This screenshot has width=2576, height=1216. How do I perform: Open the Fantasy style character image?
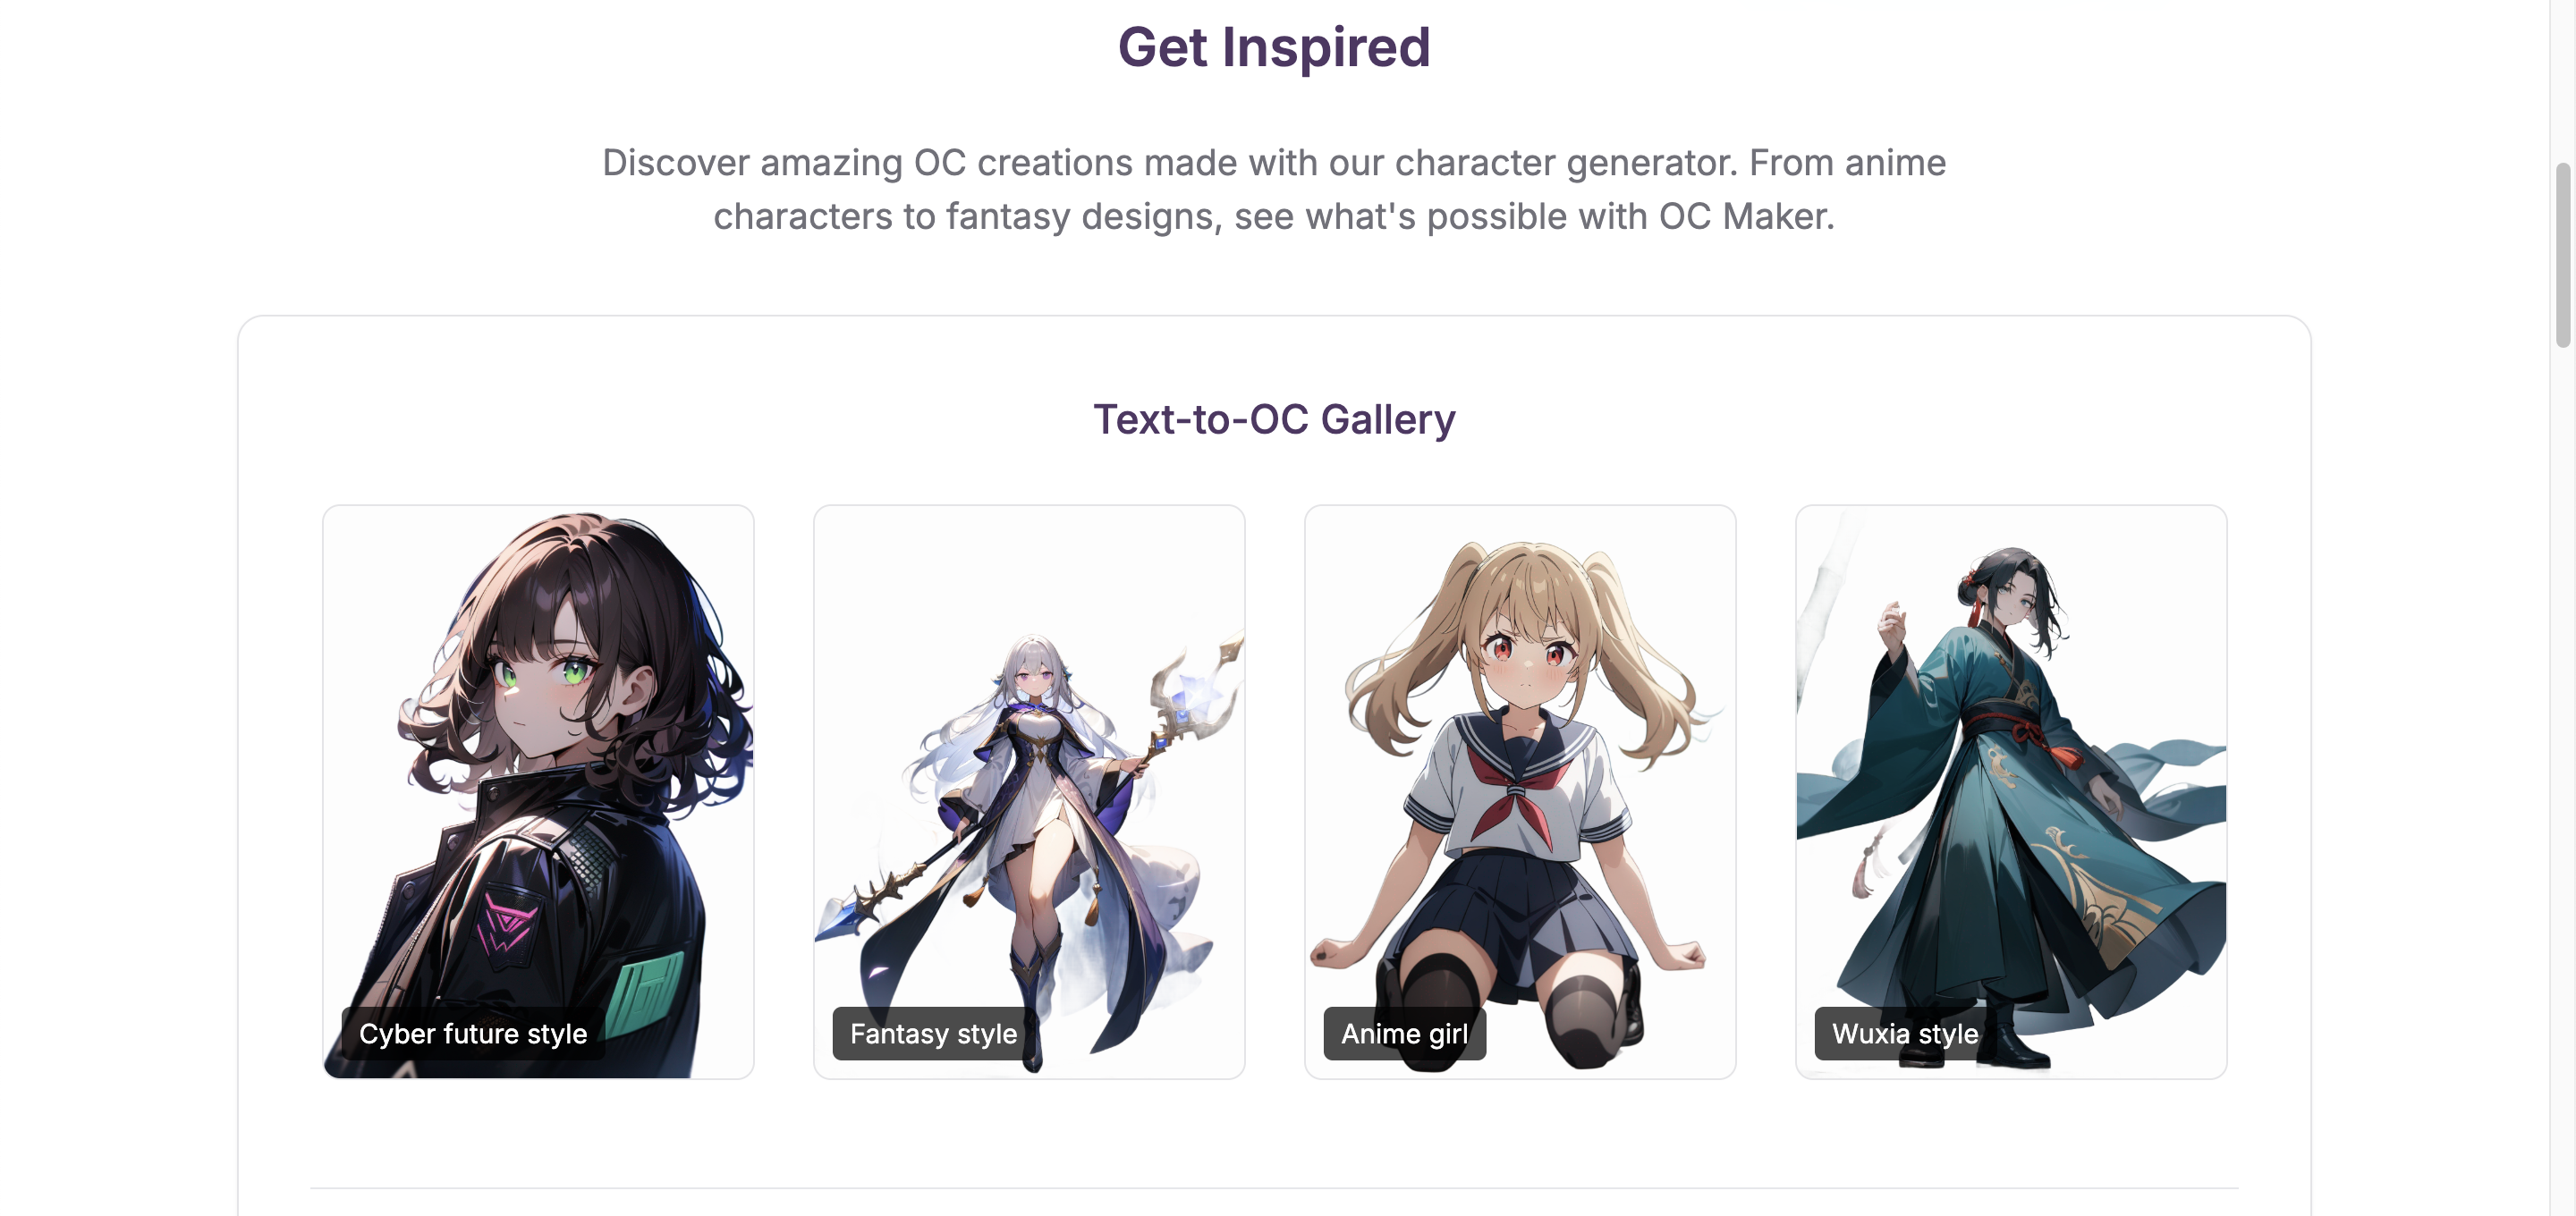[1029, 791]
